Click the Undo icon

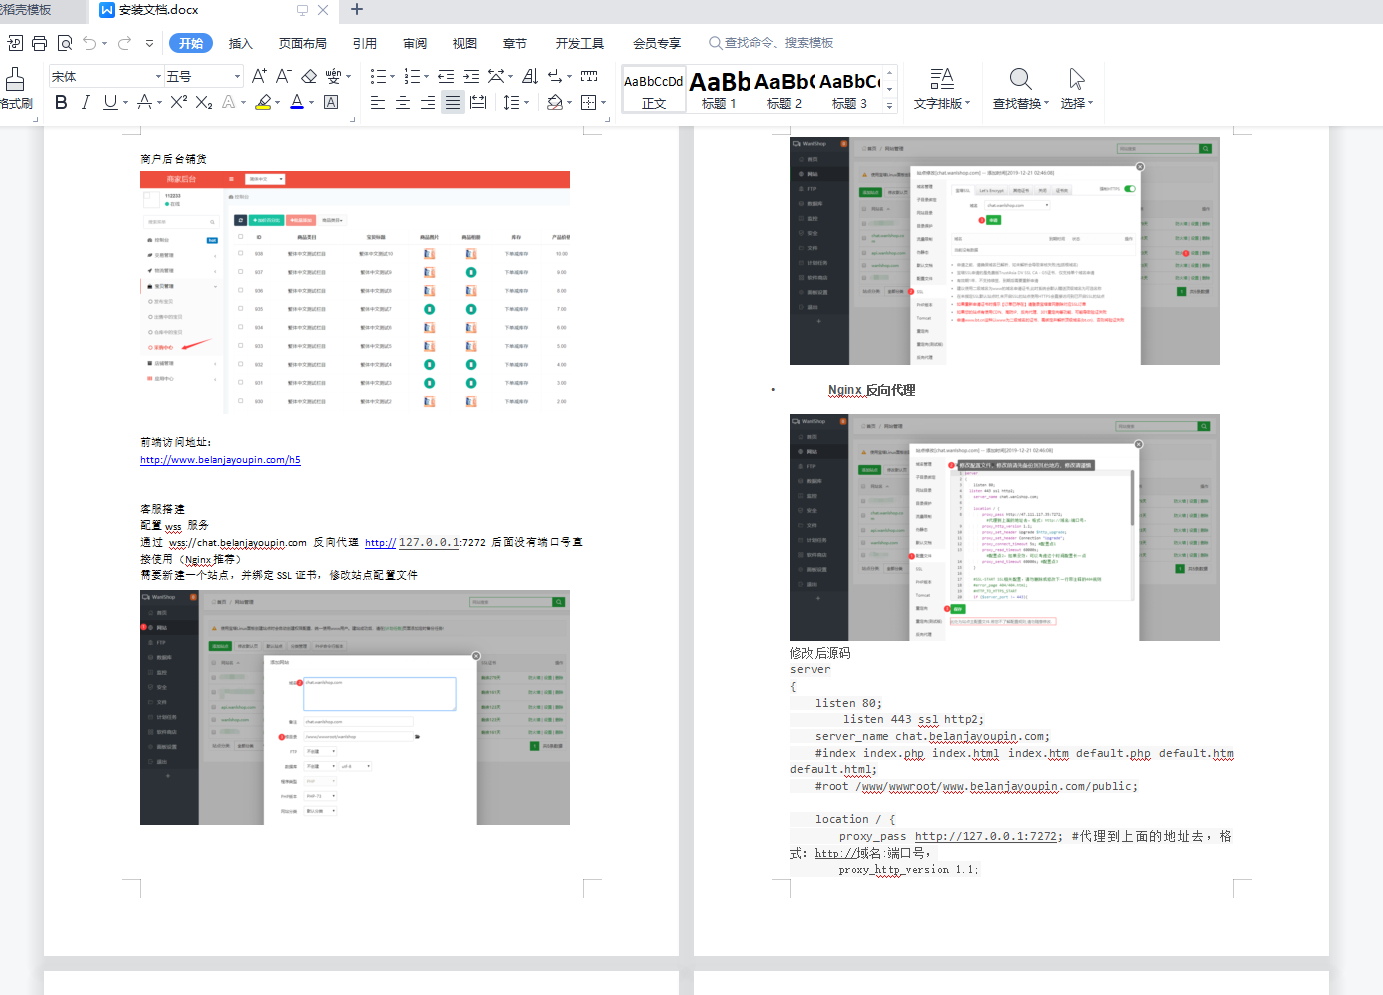click(x=90, y=43)
